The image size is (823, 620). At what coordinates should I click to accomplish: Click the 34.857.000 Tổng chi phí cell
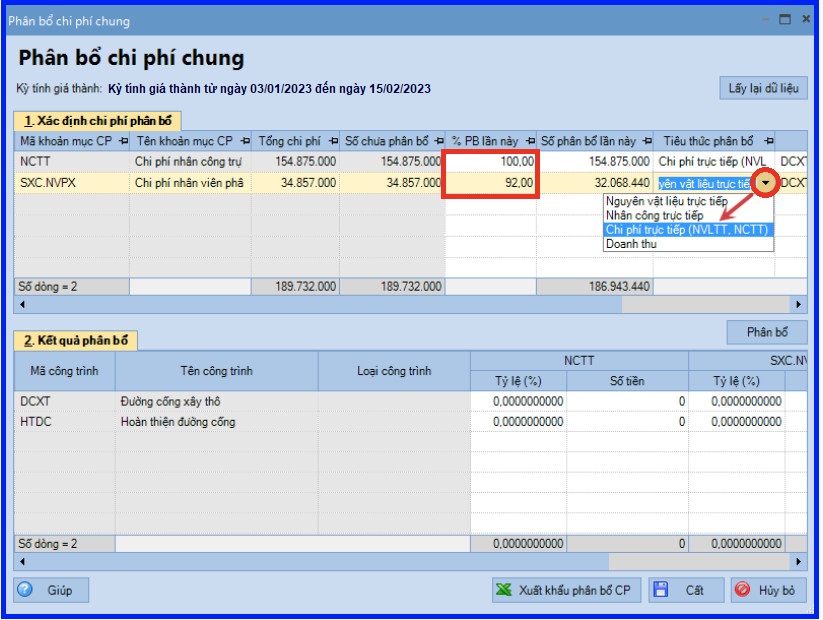tap(296, 183)
